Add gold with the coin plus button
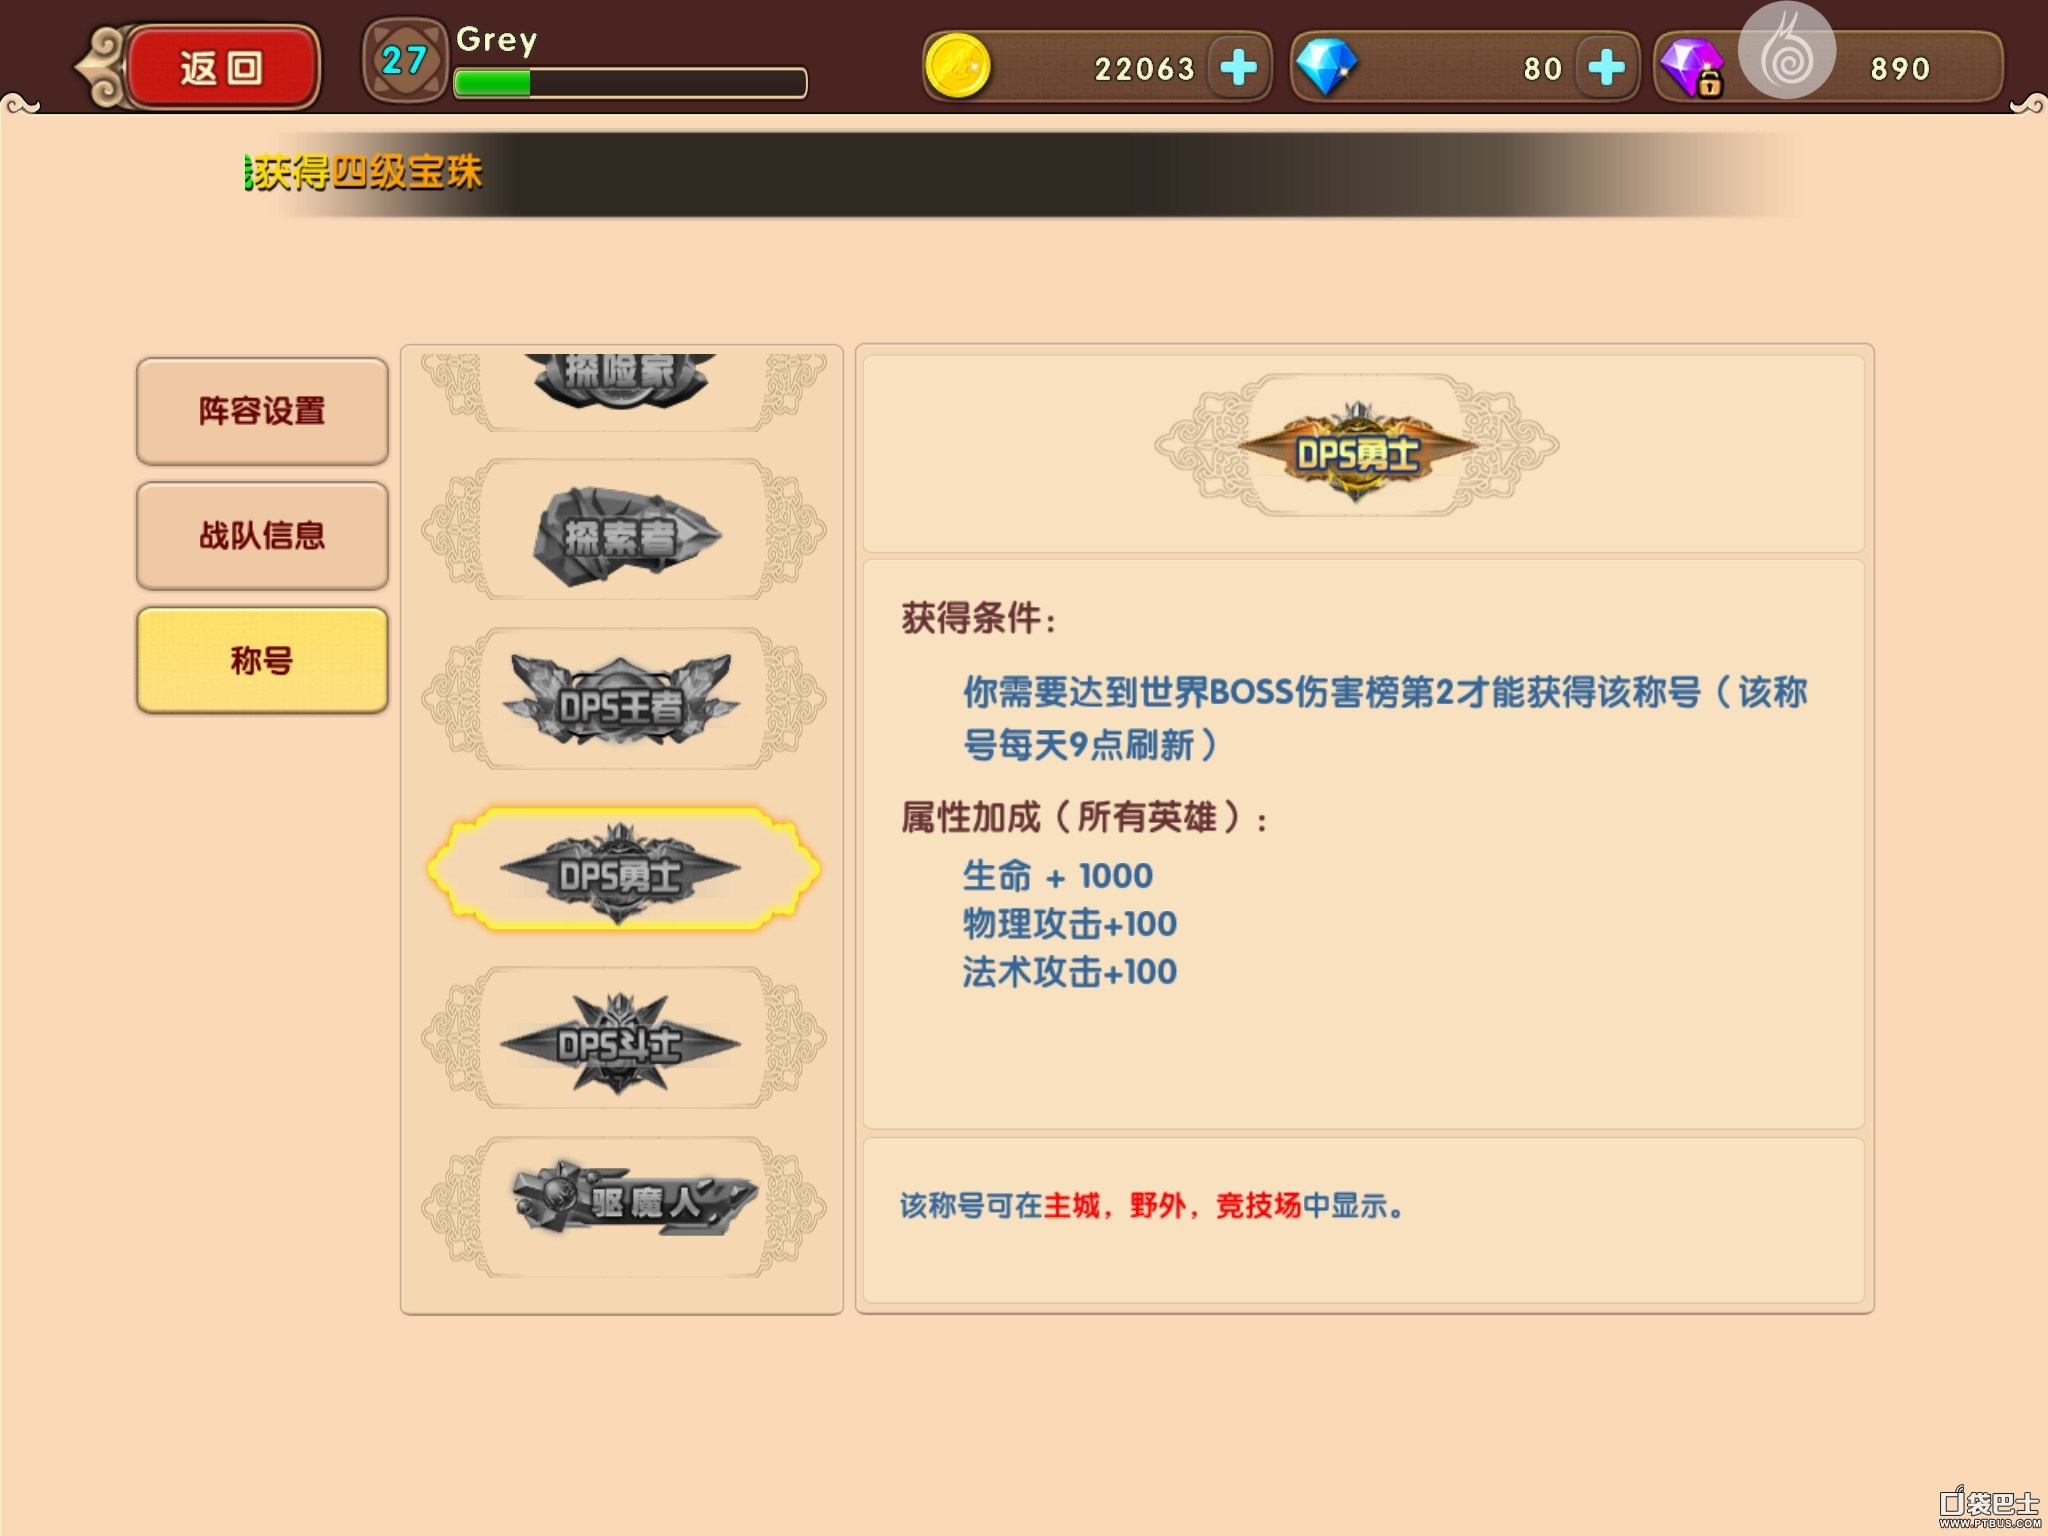 [x=1238, y=67]
